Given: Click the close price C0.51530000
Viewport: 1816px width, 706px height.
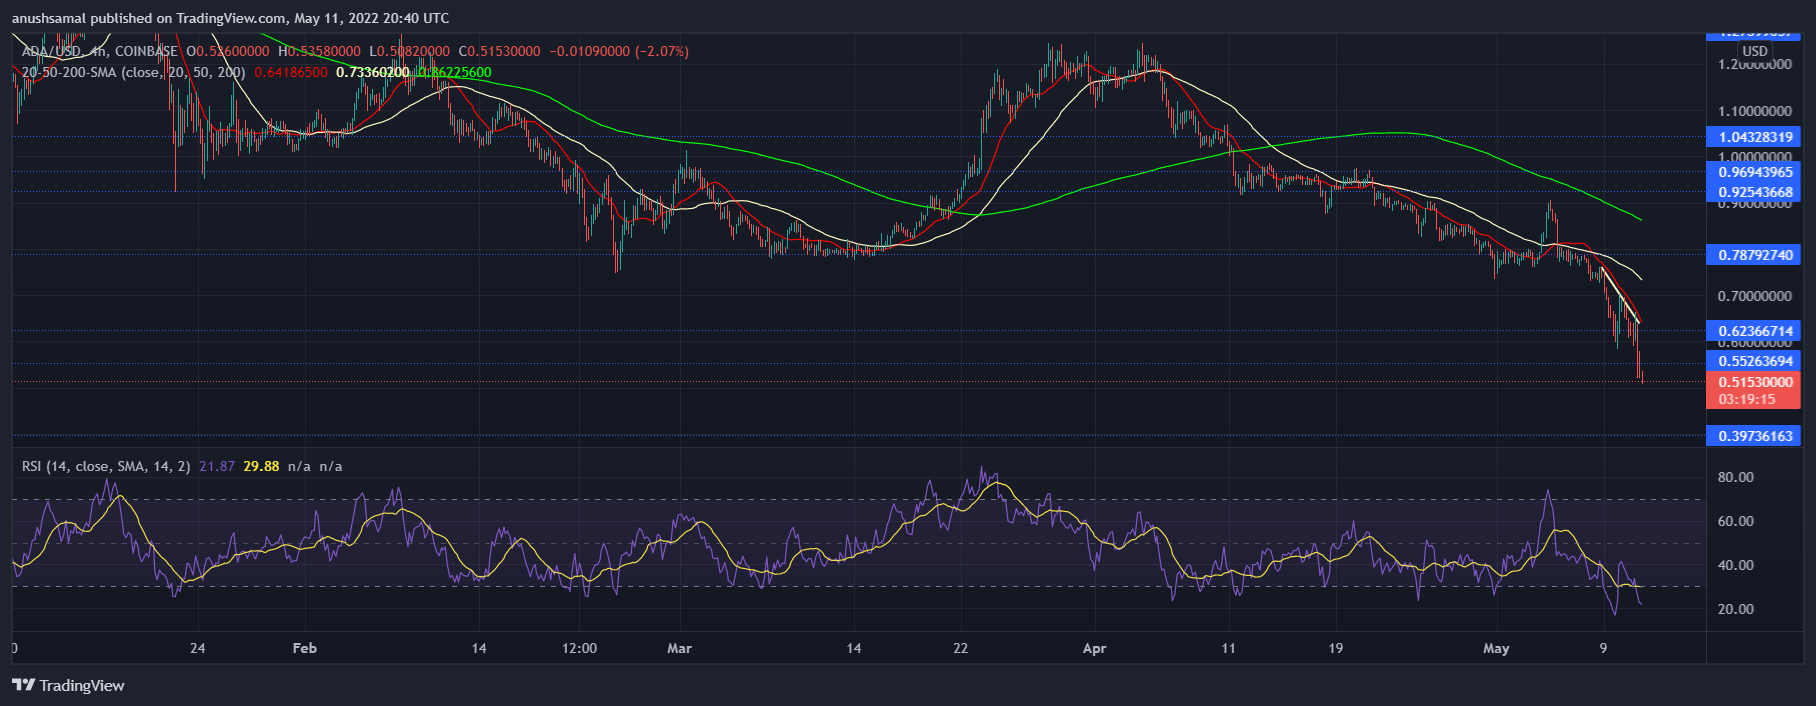Looking at the screenshot, I should coord(499,51).
